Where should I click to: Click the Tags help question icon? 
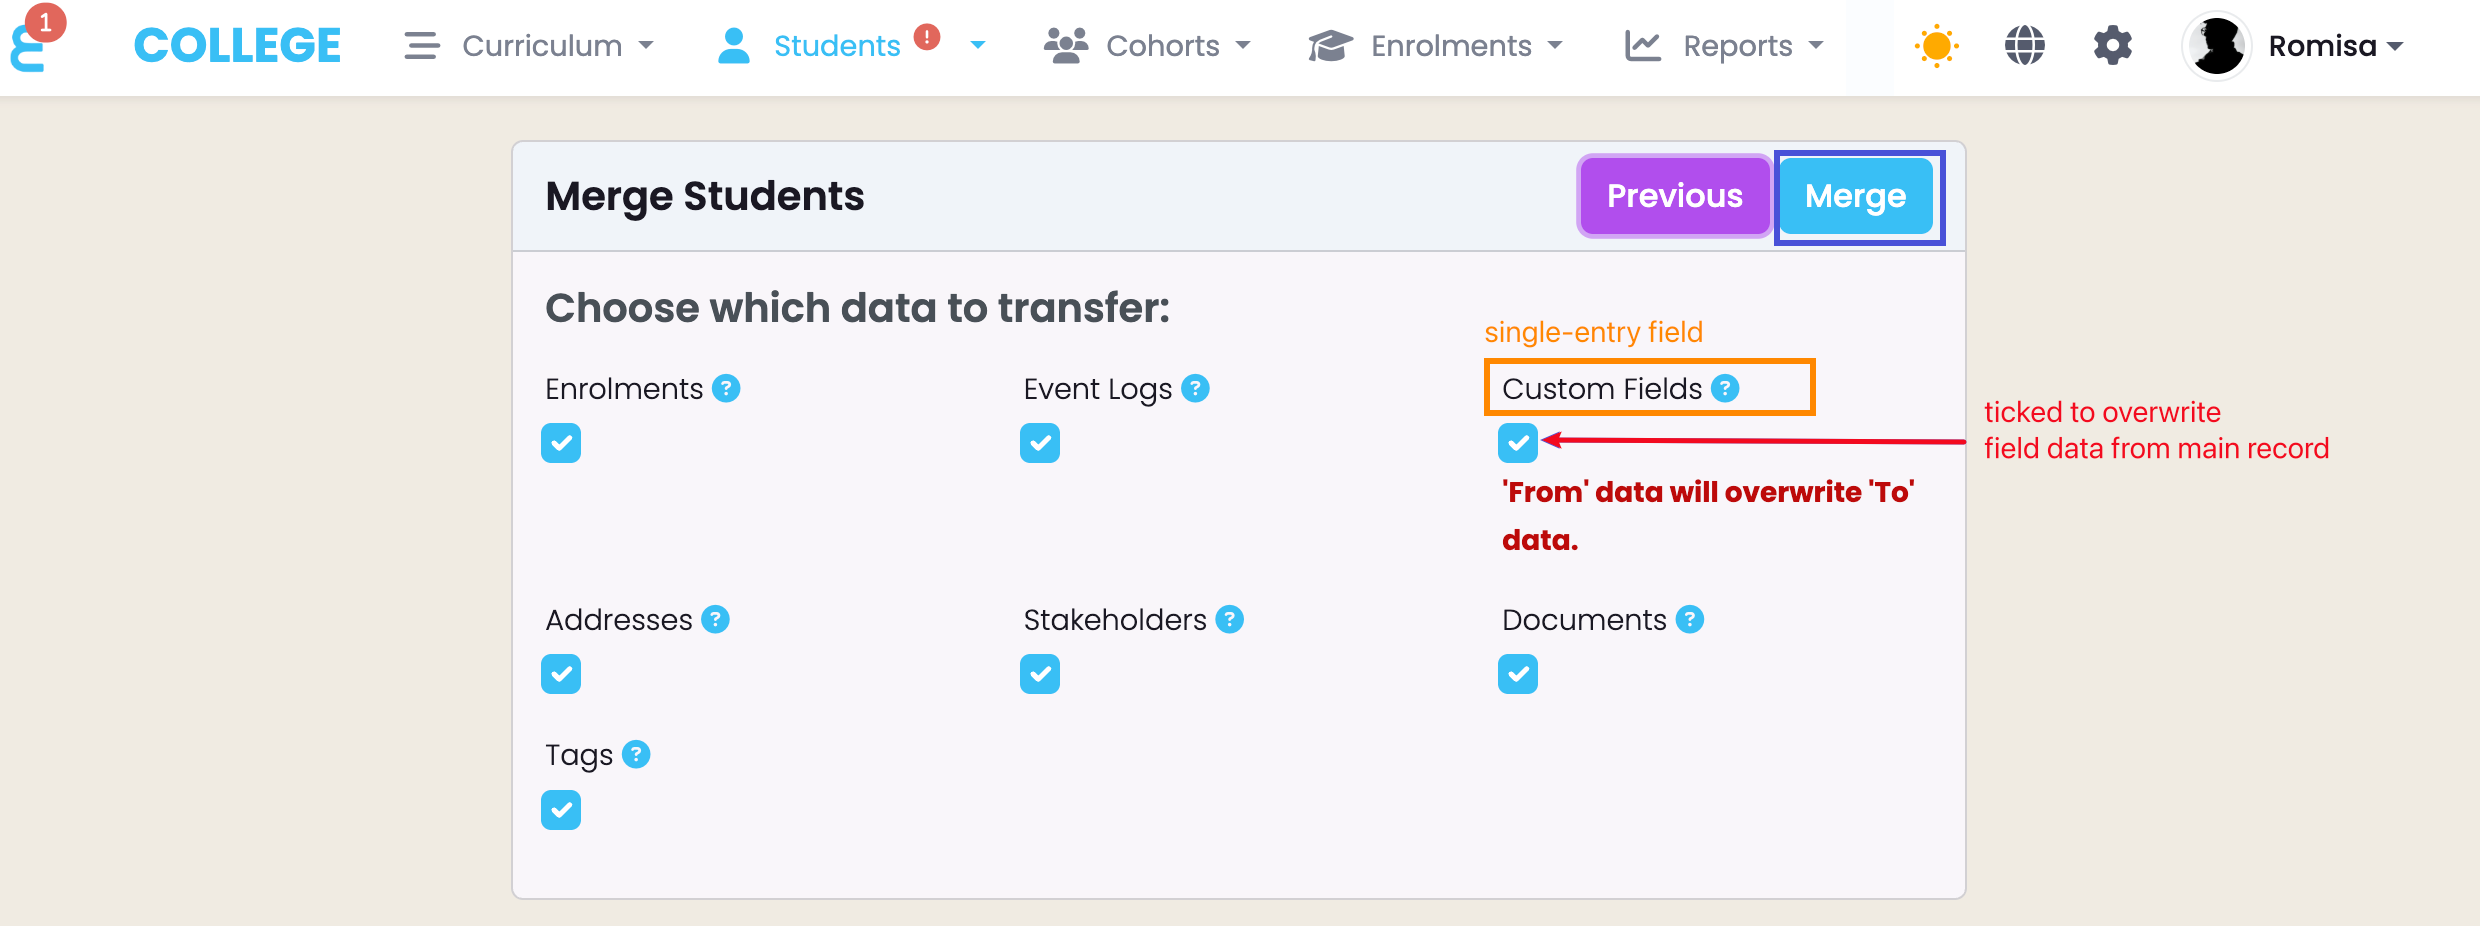click(636, 754)
